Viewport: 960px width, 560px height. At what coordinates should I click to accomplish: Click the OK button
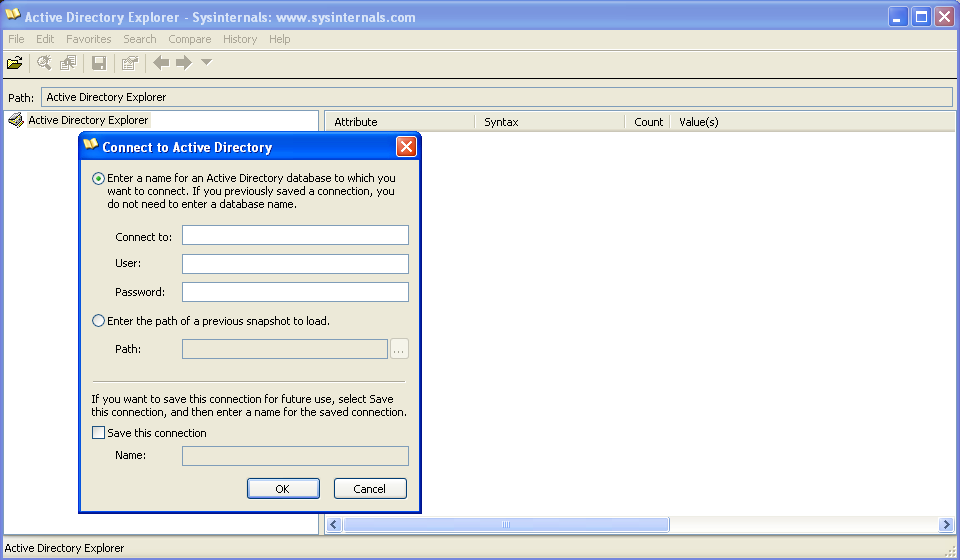(283, 488)
